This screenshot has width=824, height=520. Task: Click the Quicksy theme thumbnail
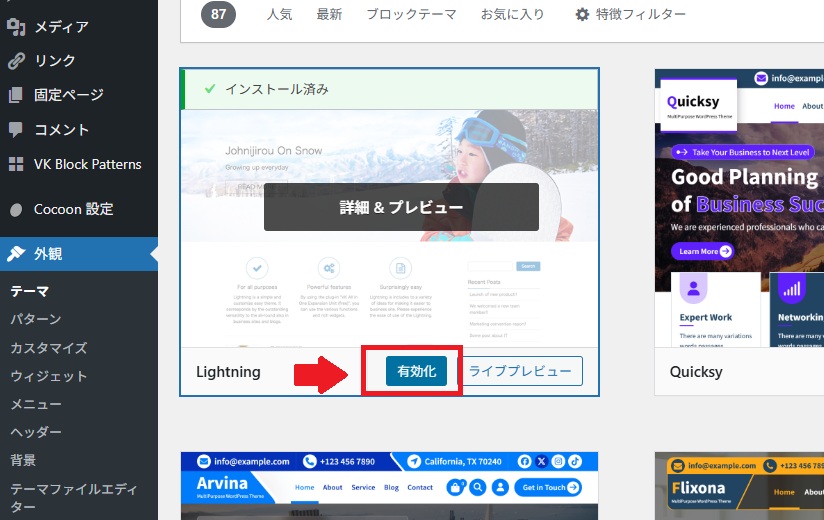pos(739,208)
